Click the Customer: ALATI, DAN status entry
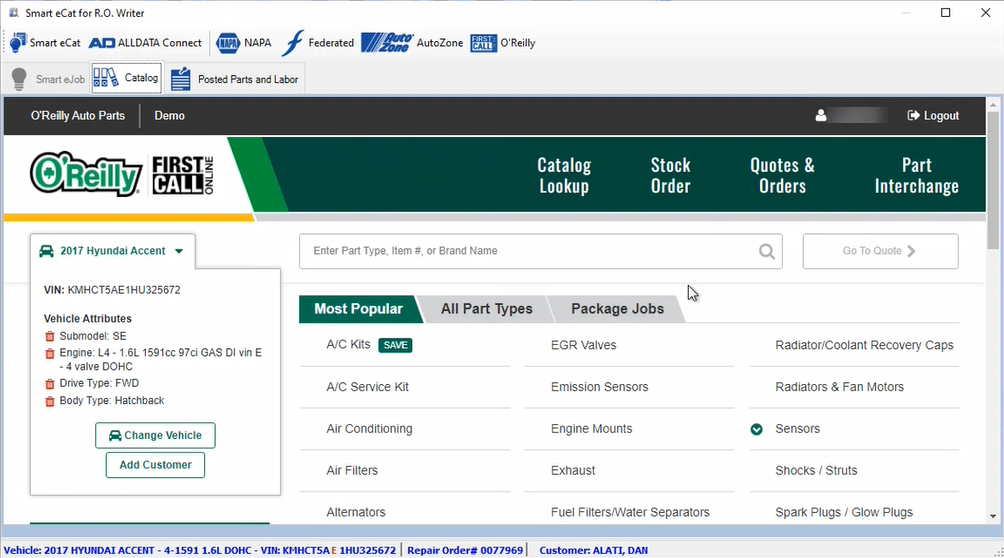 click(x=593, y=550)
